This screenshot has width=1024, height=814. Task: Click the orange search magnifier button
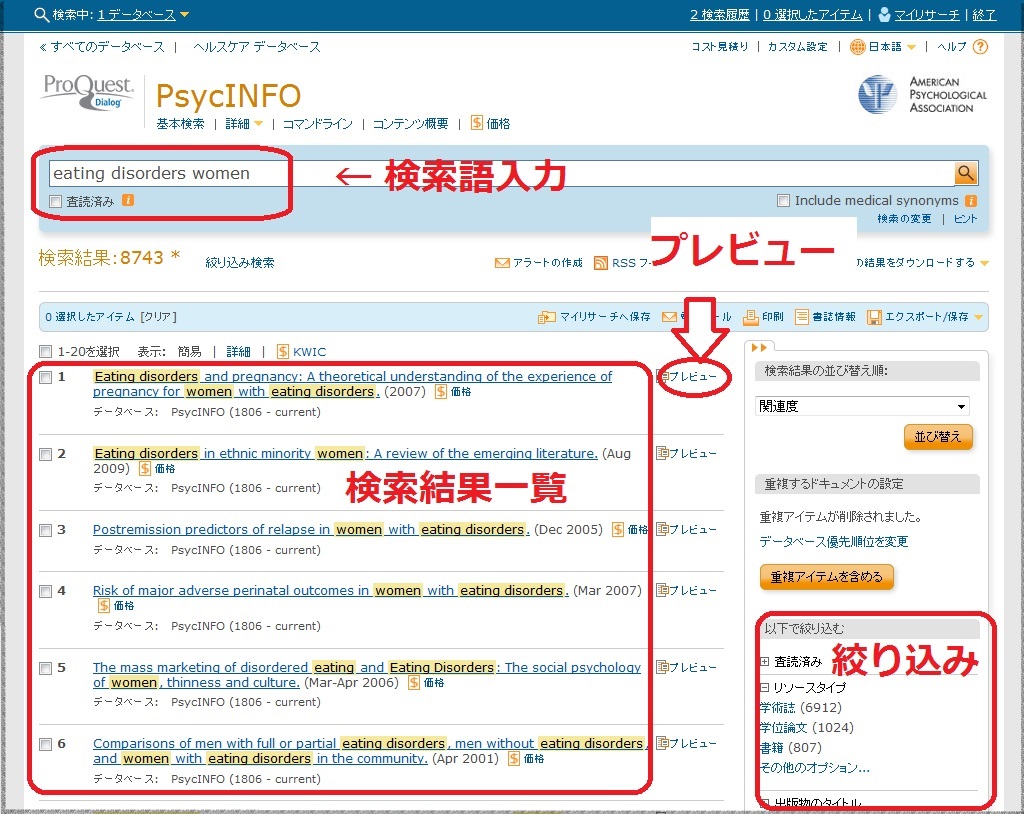[965, 173]
